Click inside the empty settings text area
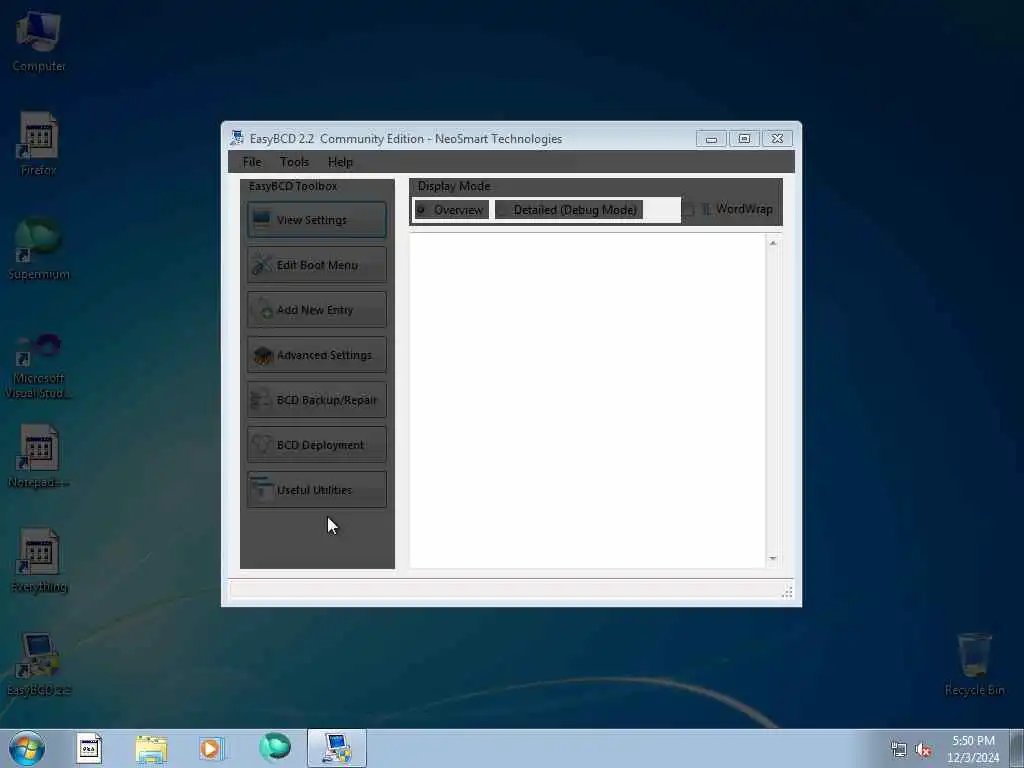This screenshot has height=768, width=1024. pyautogui.click(x=588, y=400)
